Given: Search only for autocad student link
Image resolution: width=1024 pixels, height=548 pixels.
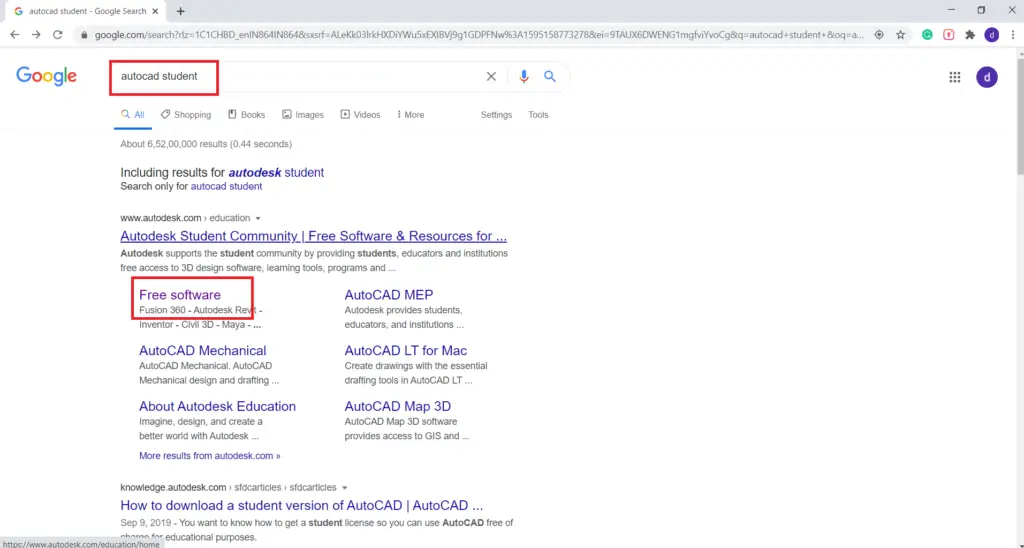Looking at the screenshot, I should click(x=226, y=186).
